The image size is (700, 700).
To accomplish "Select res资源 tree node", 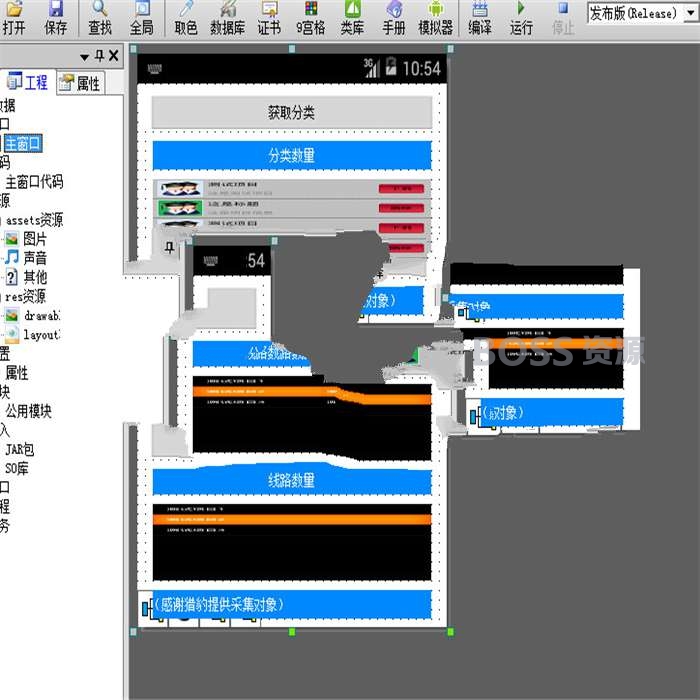I will pos(25,296).
